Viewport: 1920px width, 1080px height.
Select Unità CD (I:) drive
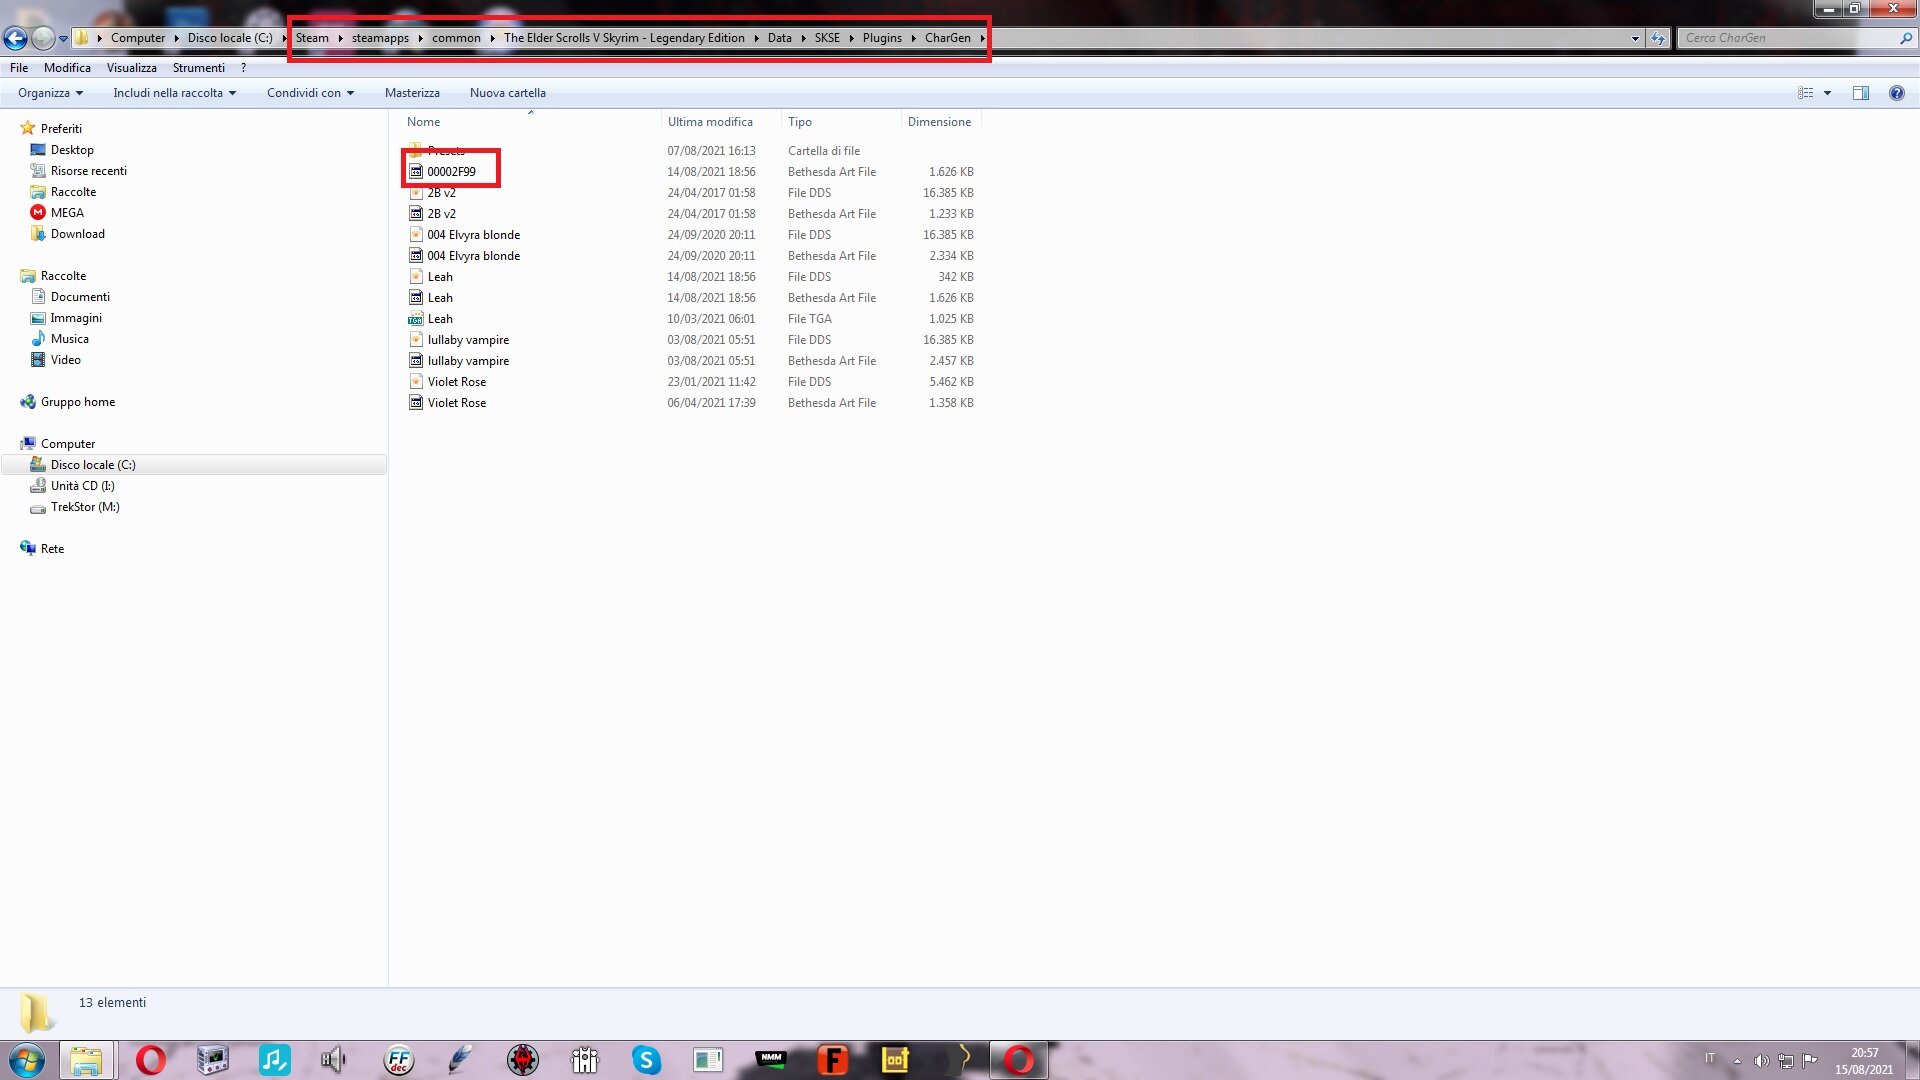(x=83, y=486)
